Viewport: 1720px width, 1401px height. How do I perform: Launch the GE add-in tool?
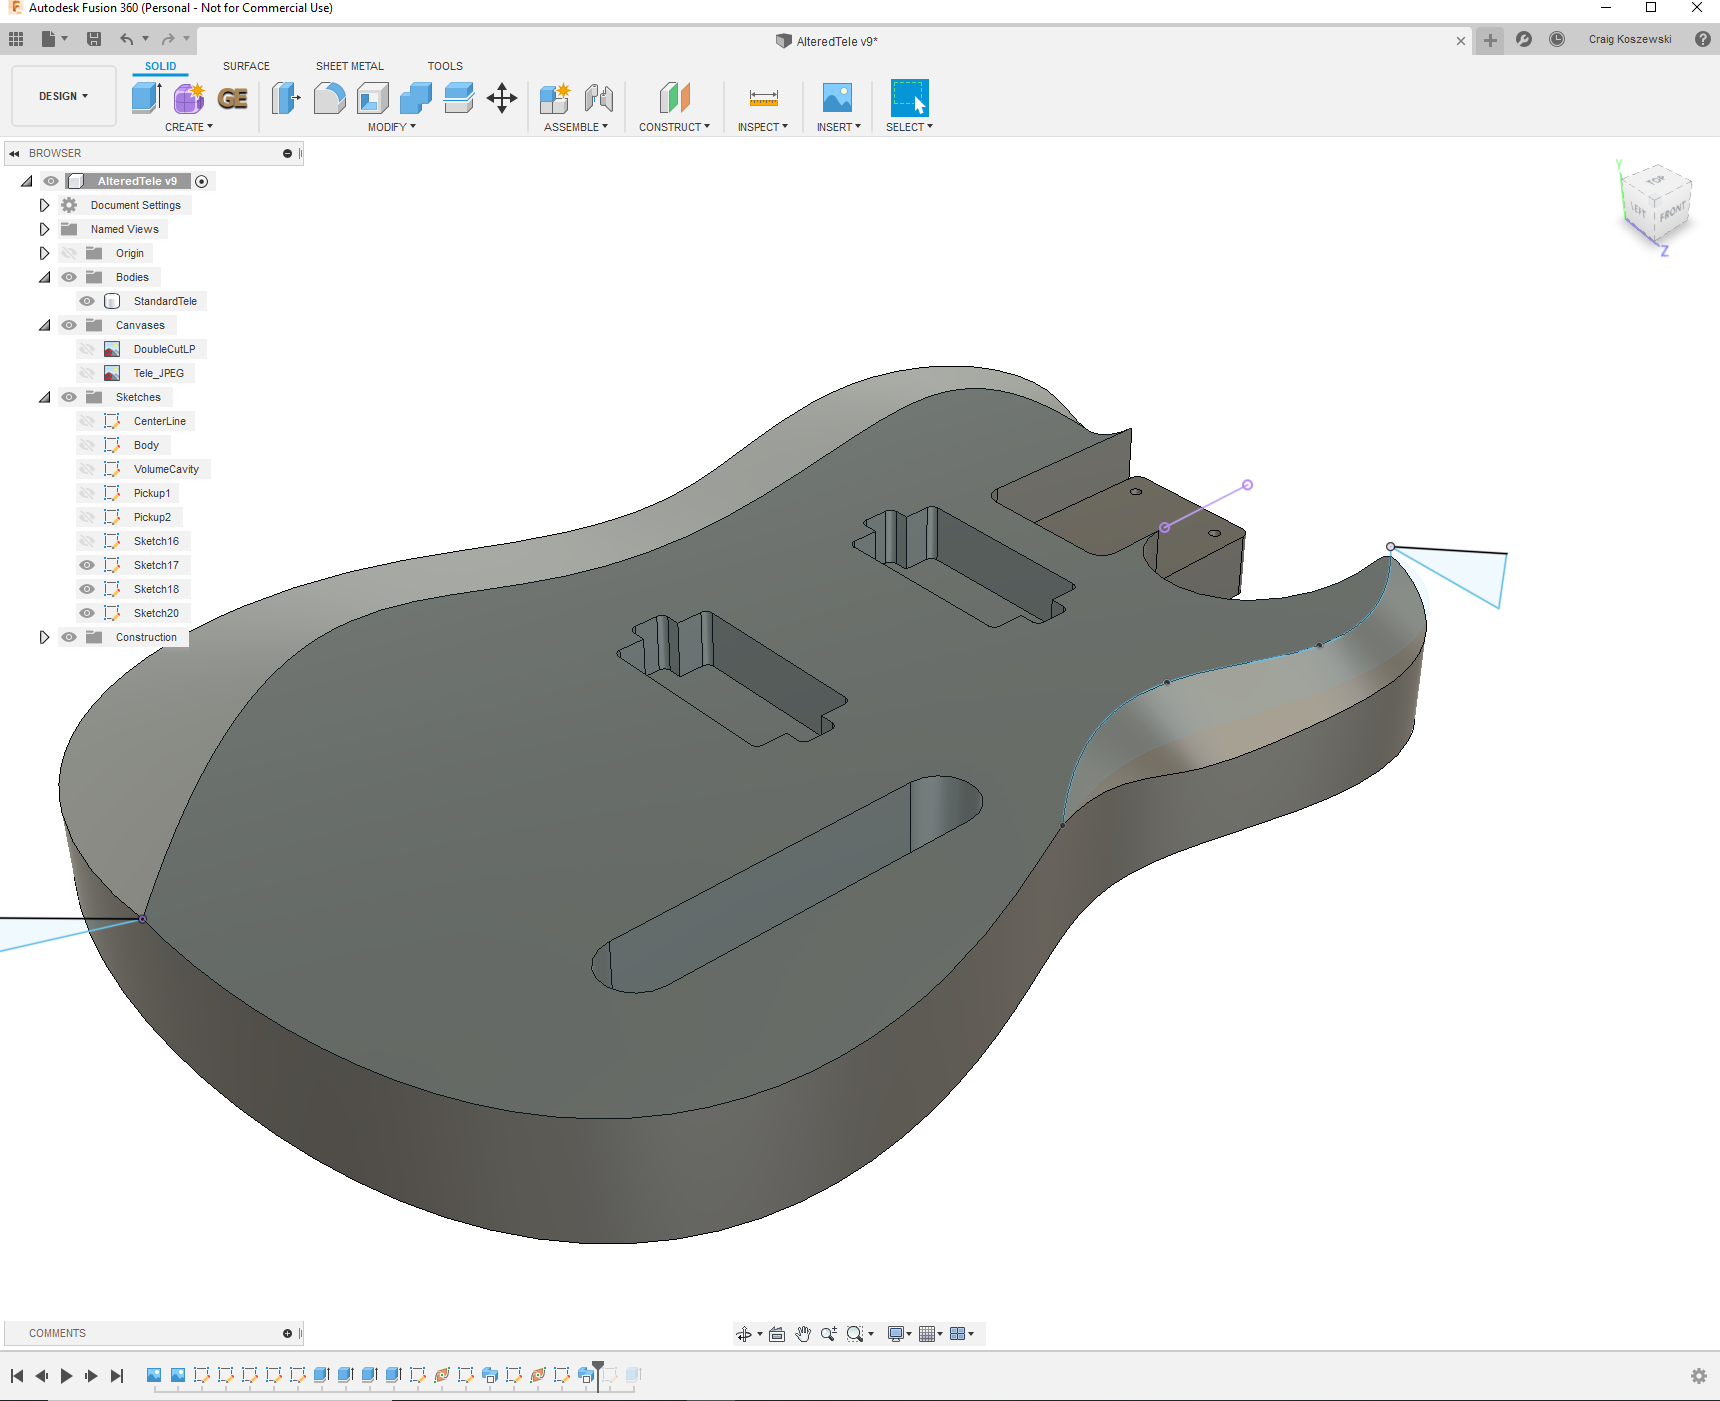233,98
